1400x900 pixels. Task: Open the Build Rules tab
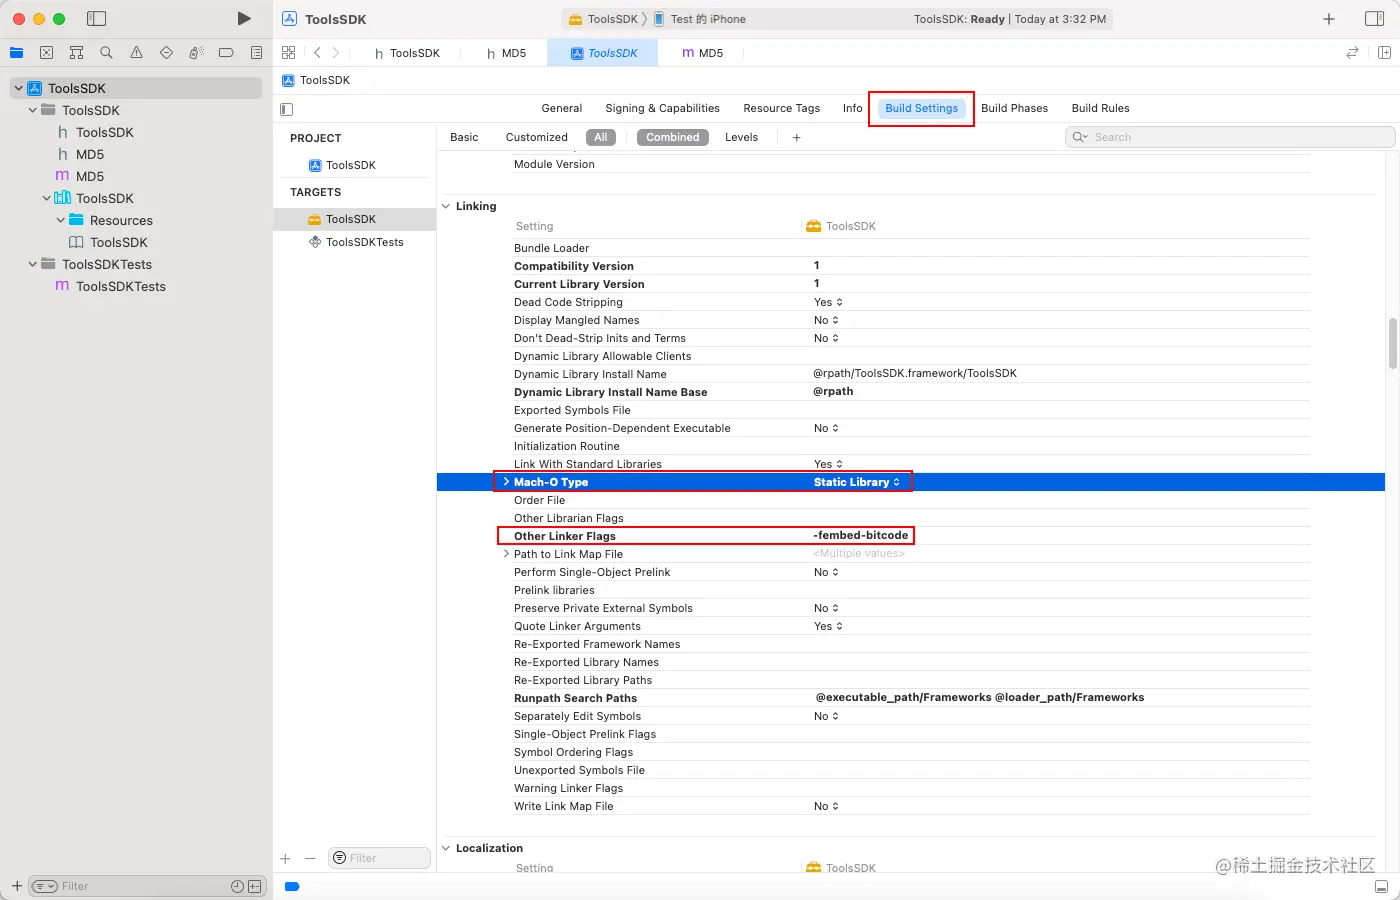(x=1100, y=108)
